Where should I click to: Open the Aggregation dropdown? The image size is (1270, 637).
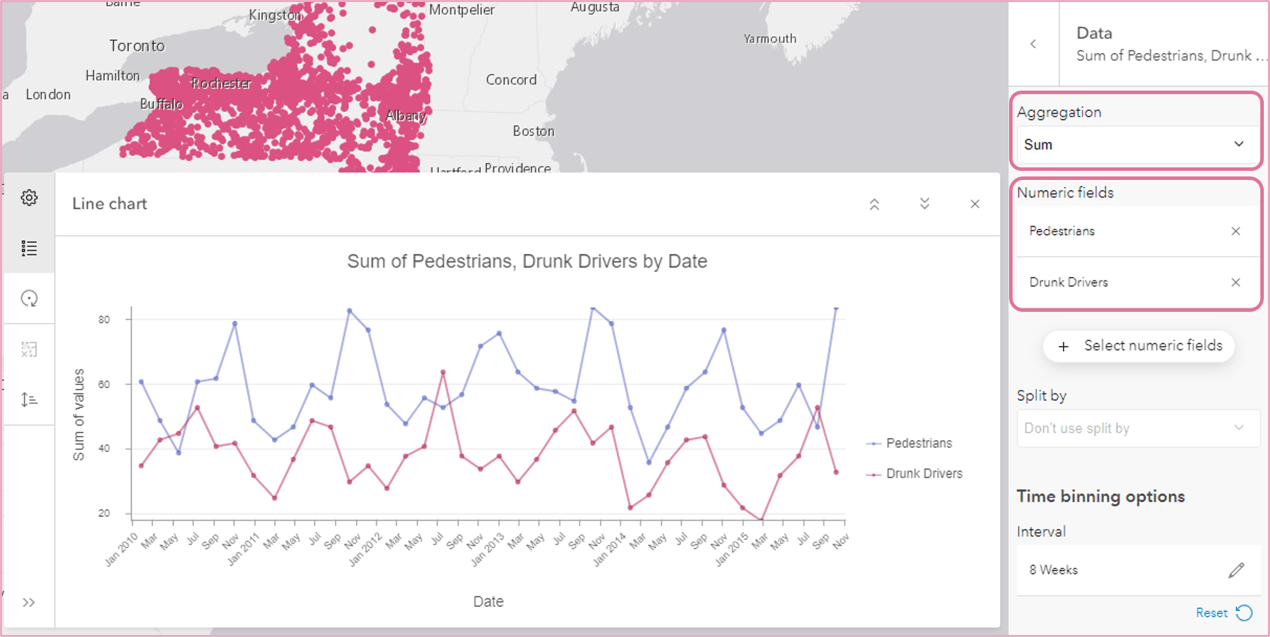click(1138, 145)
